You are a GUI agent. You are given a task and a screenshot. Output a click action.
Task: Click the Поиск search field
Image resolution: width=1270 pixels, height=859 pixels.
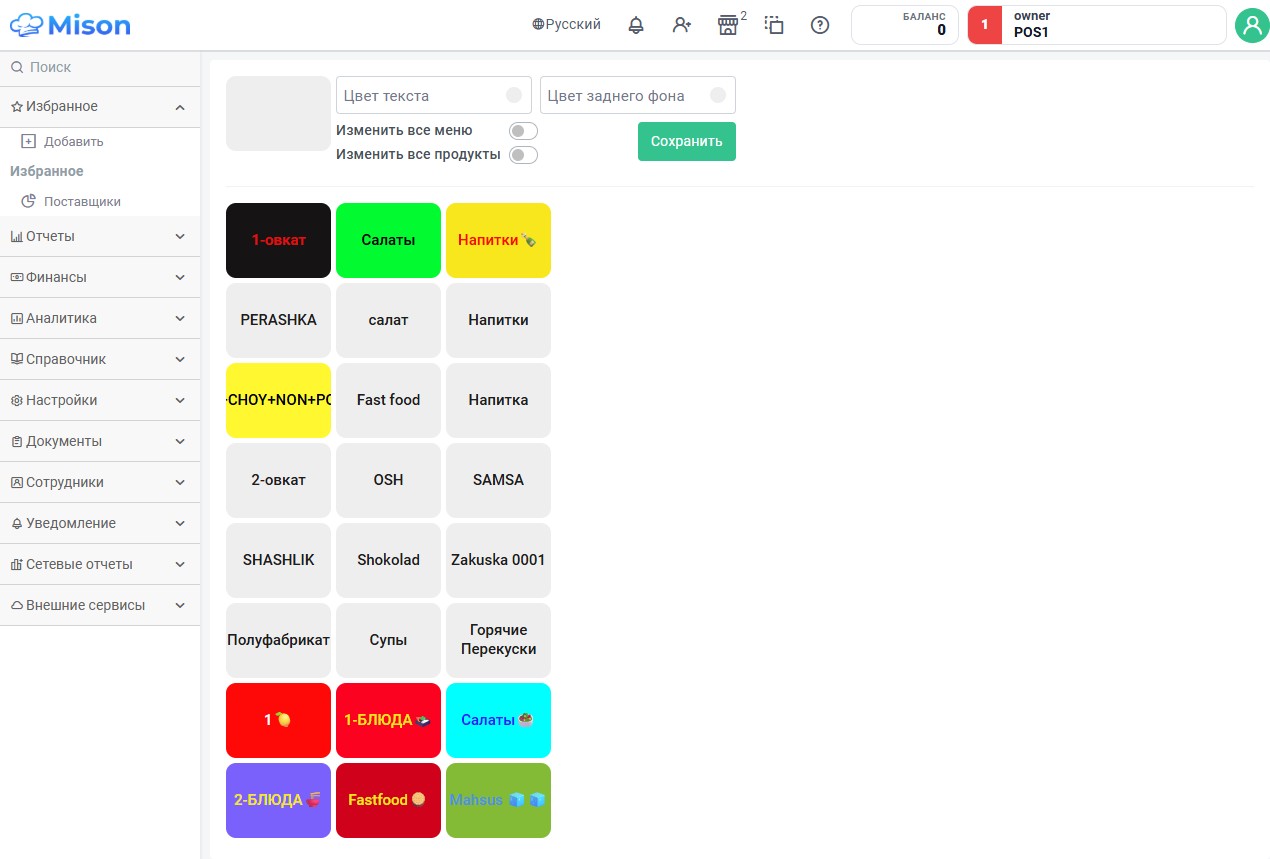point(100,67)
